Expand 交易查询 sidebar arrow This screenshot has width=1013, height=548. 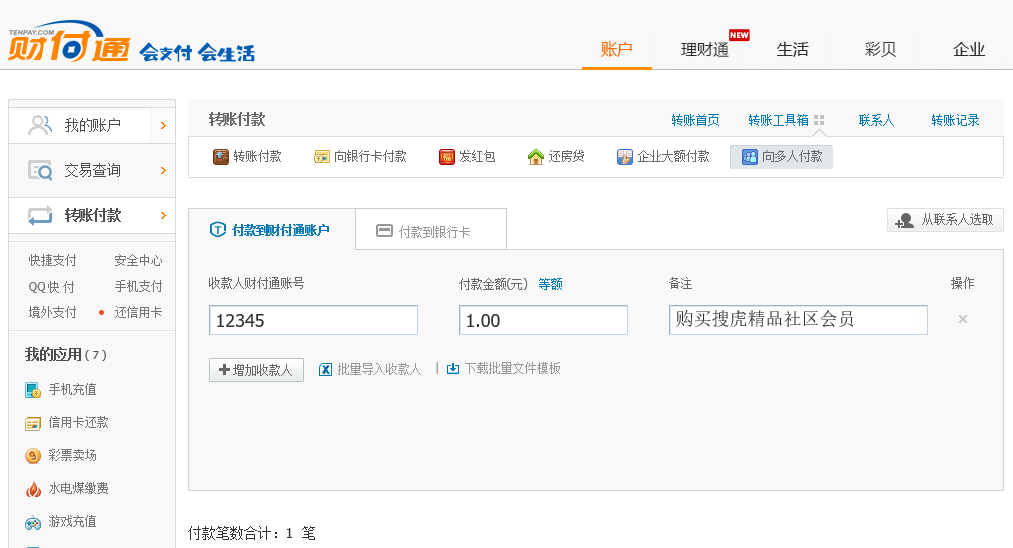163,171
